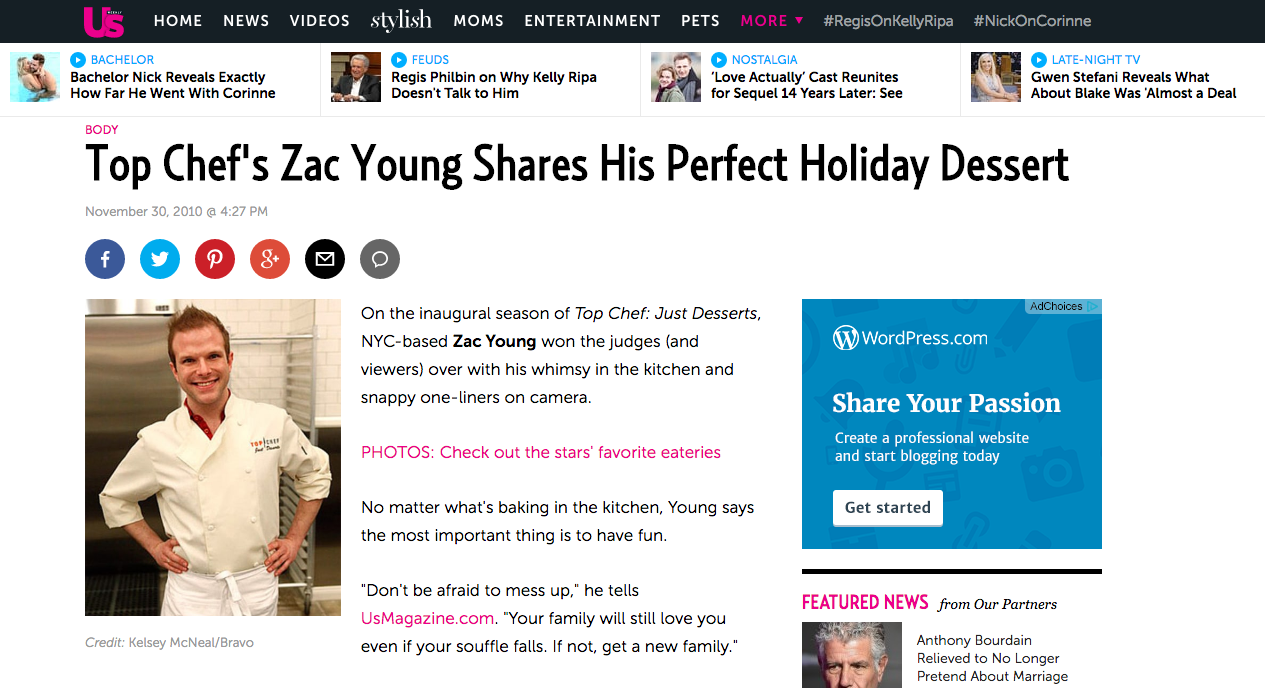Open the #RegisOnKellyRipa hashtag link
The image size is (1265, 688).
(888, 20)
